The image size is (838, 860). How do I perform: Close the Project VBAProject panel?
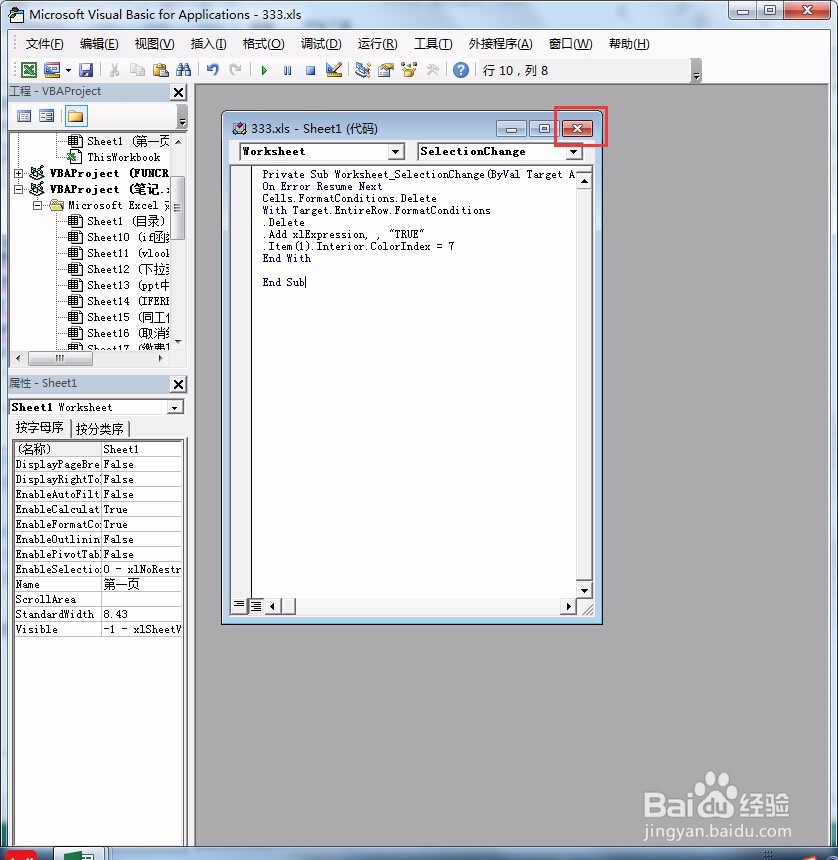click(179, 92)
